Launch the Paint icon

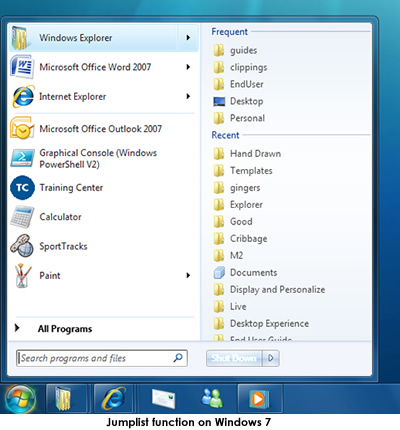tap(22, 275)
